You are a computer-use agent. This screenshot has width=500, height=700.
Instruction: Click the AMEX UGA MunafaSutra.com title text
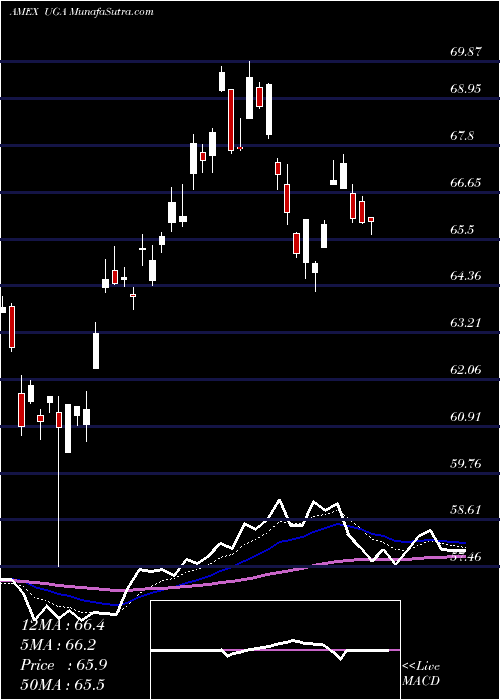point(81,12)
